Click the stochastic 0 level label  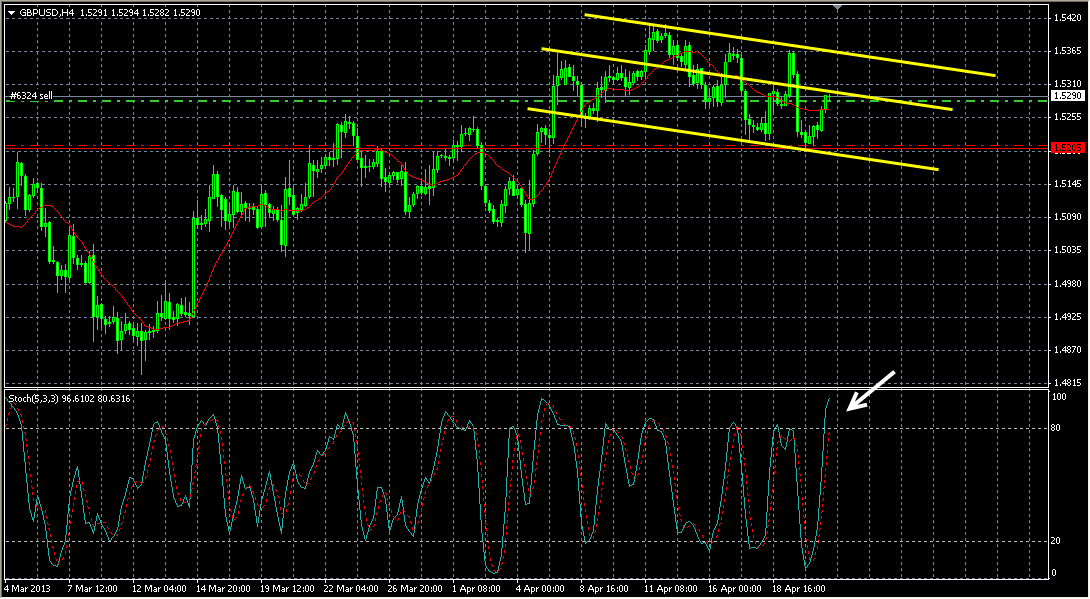click(x=1055, y=573)
